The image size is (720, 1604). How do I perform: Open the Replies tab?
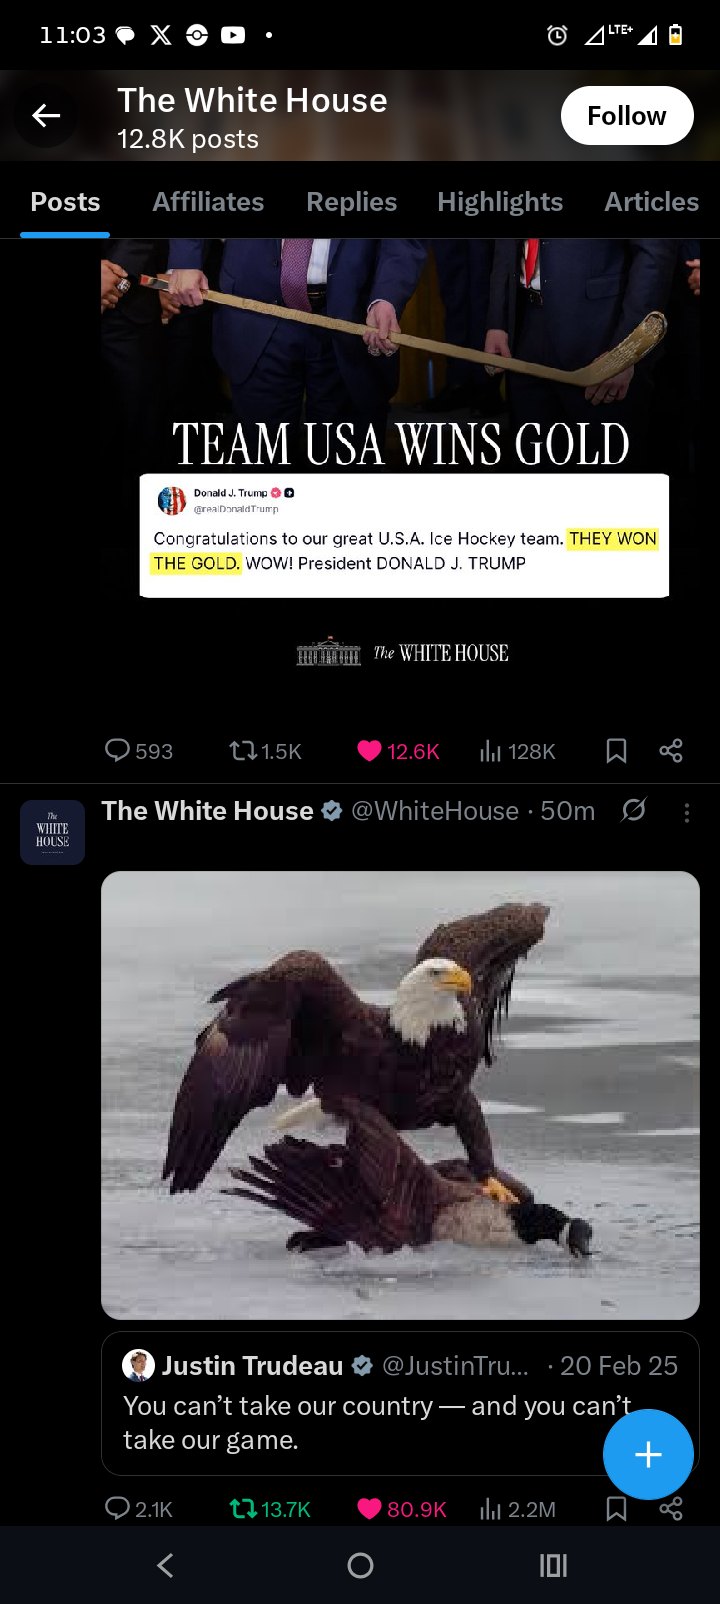tap(351, 202)
